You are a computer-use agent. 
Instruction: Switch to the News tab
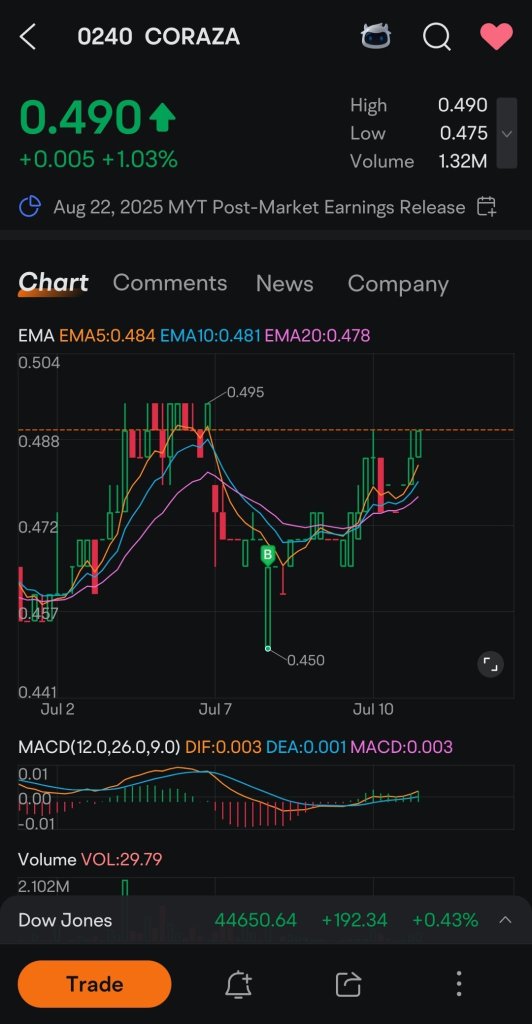click(285, 283)
